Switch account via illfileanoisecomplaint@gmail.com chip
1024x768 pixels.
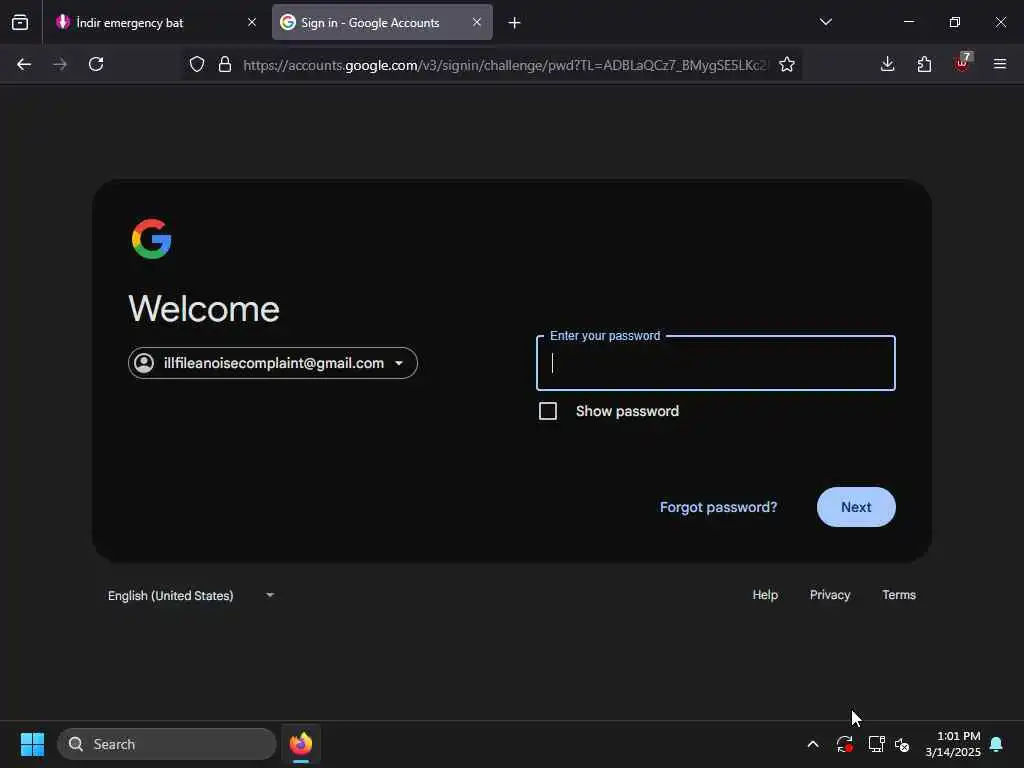tap(273, 363)
